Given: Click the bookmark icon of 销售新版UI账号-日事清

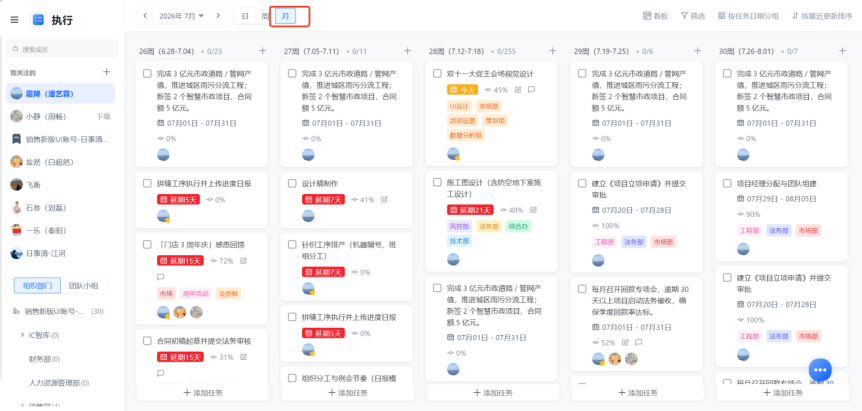Looking at the screenshot, I should coord(16,139).
